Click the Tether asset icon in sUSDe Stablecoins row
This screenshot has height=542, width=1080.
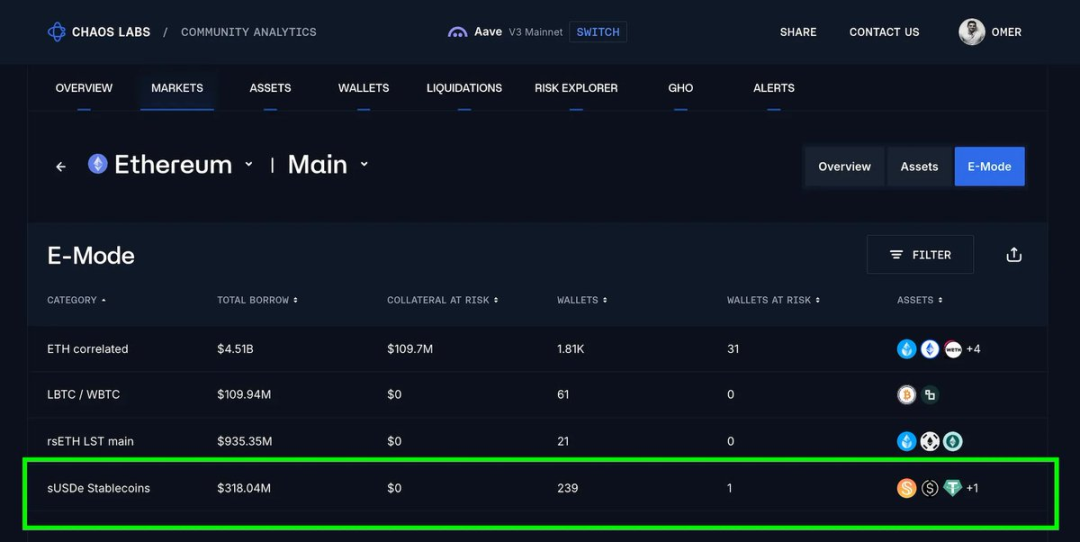point(953,488)
